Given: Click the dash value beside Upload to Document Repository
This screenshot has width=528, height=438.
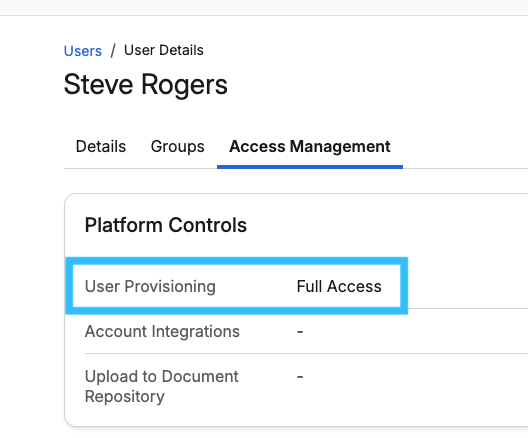Looking at the screenshot, I should (300, 377).
